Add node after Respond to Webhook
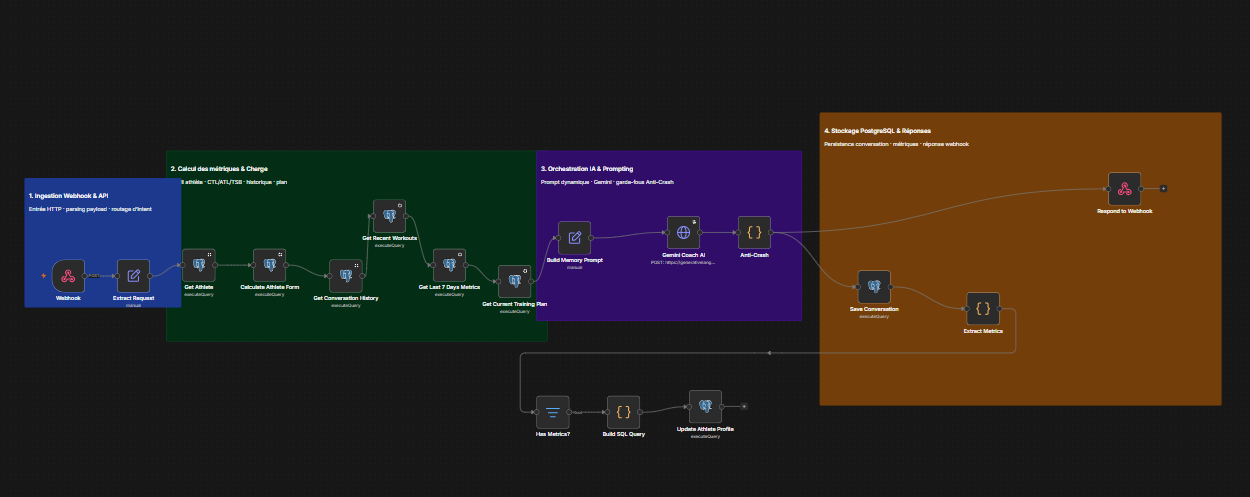Image resolution: width=1250 pixels, height=497 pixels. click(1163, 188)
